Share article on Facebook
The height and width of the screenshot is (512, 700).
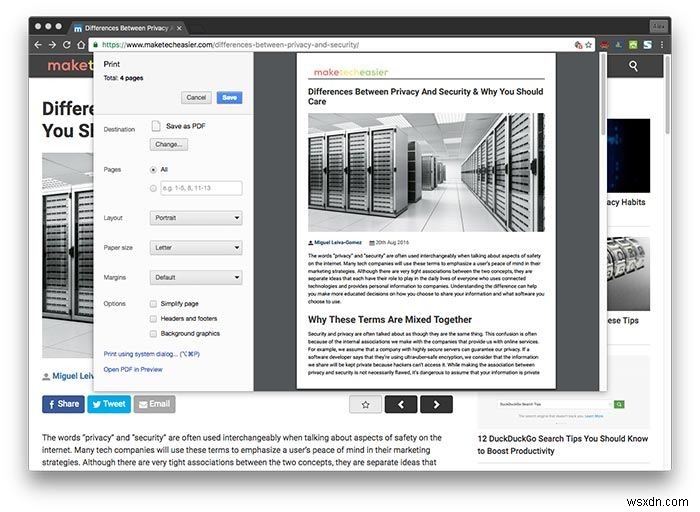pyautogui.click(x=63, y=404)
